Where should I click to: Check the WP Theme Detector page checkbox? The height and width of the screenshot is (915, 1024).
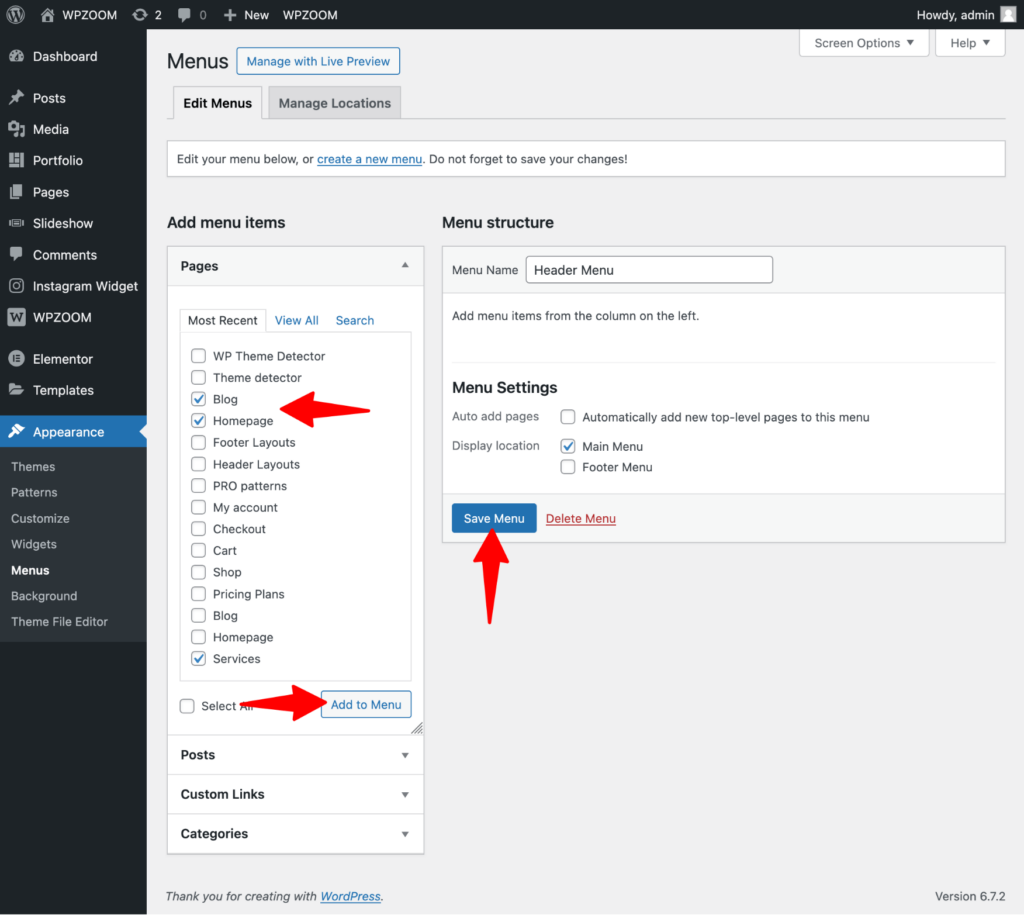coord(198,356)
